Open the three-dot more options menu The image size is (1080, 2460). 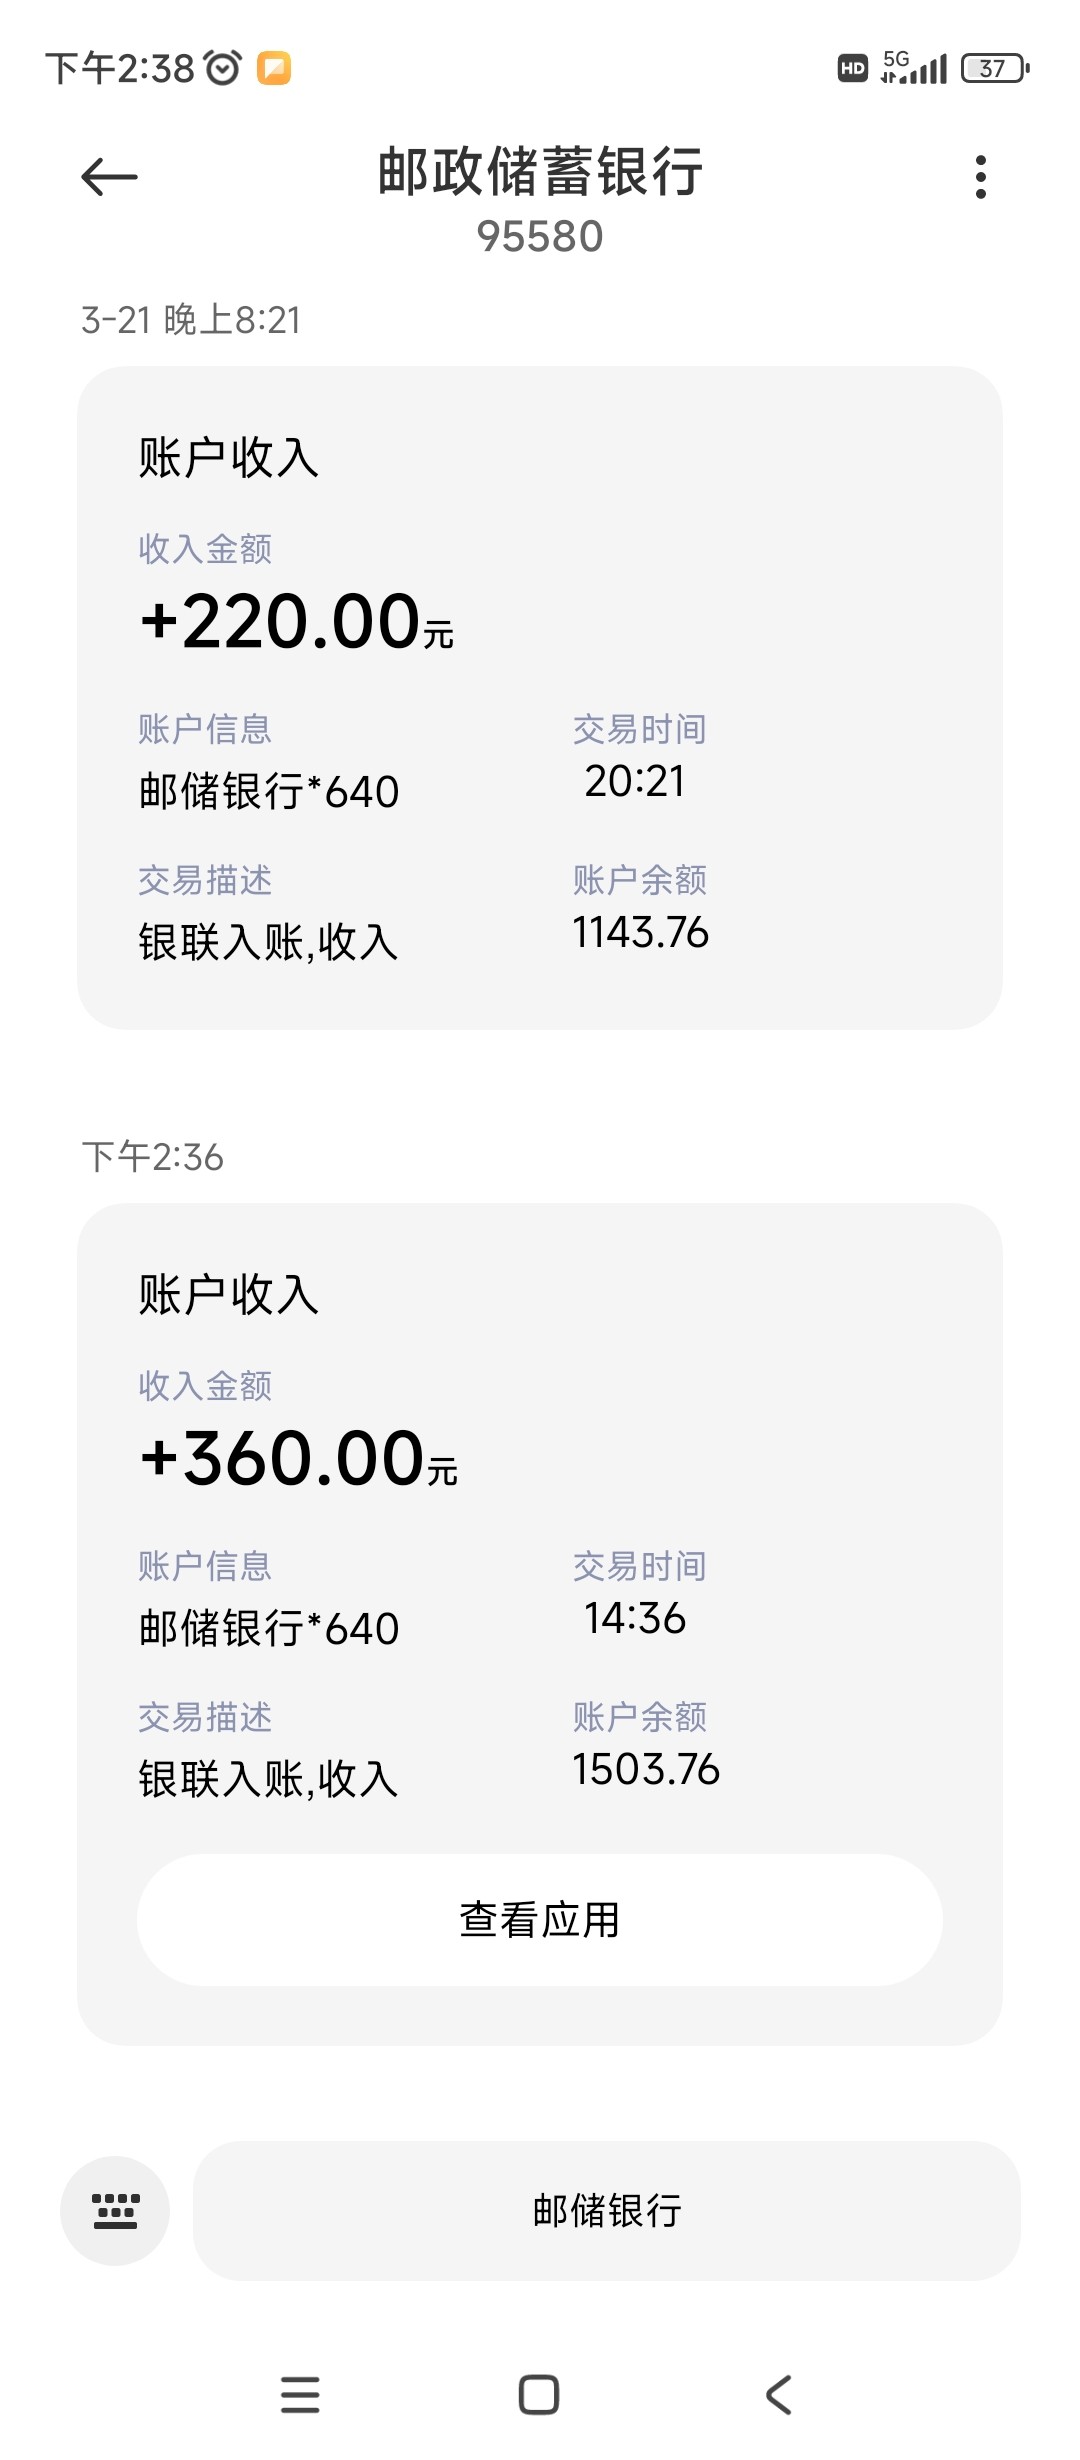coord(980,177)
